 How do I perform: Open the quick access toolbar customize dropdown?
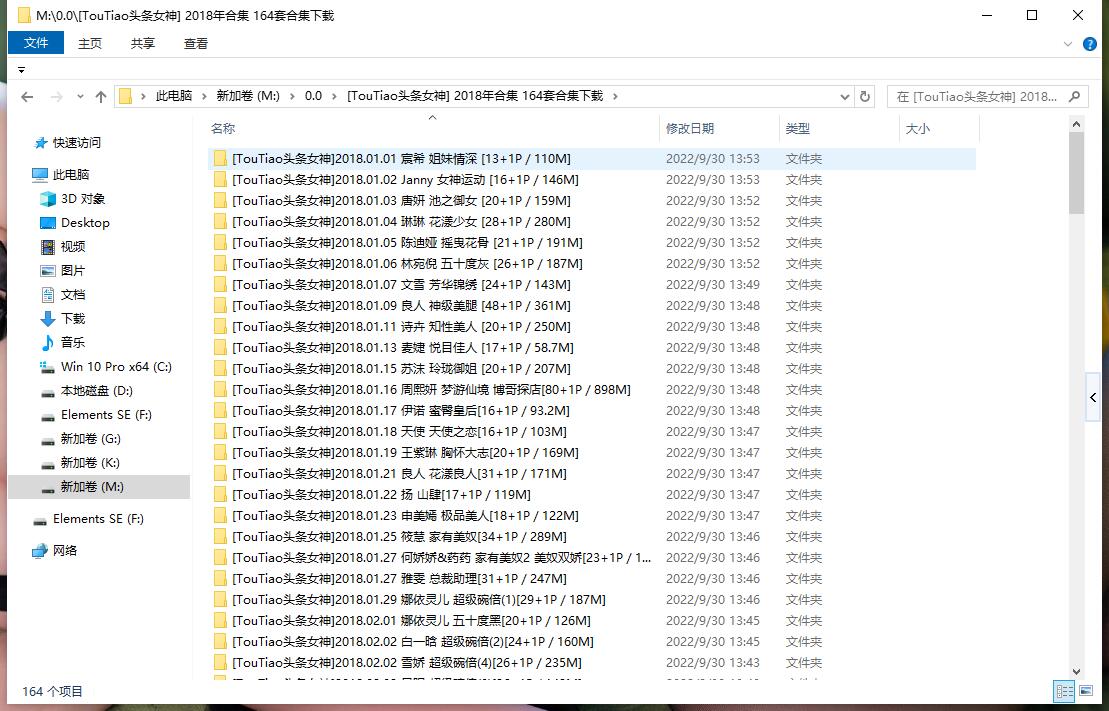pos(21,70)
